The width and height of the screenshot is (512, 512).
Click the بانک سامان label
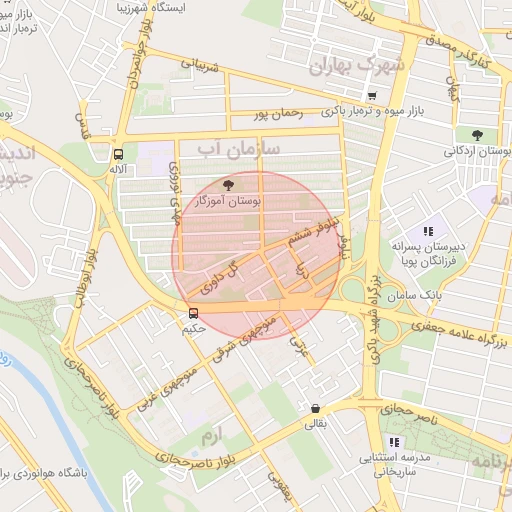tap(414, 296)
